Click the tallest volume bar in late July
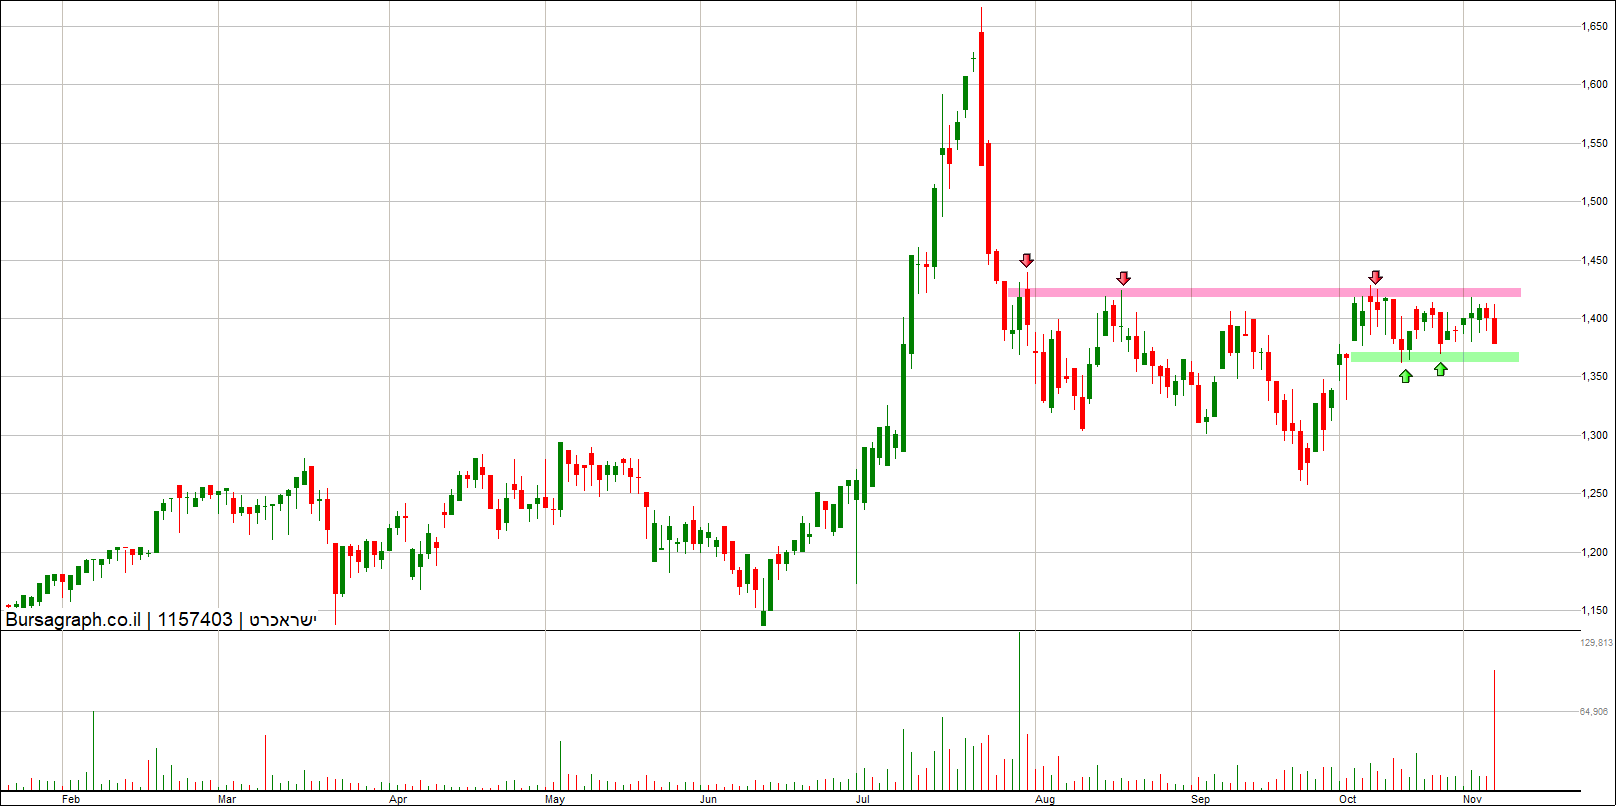Viewport: 1616px width, 806px height. [1020, 710]
